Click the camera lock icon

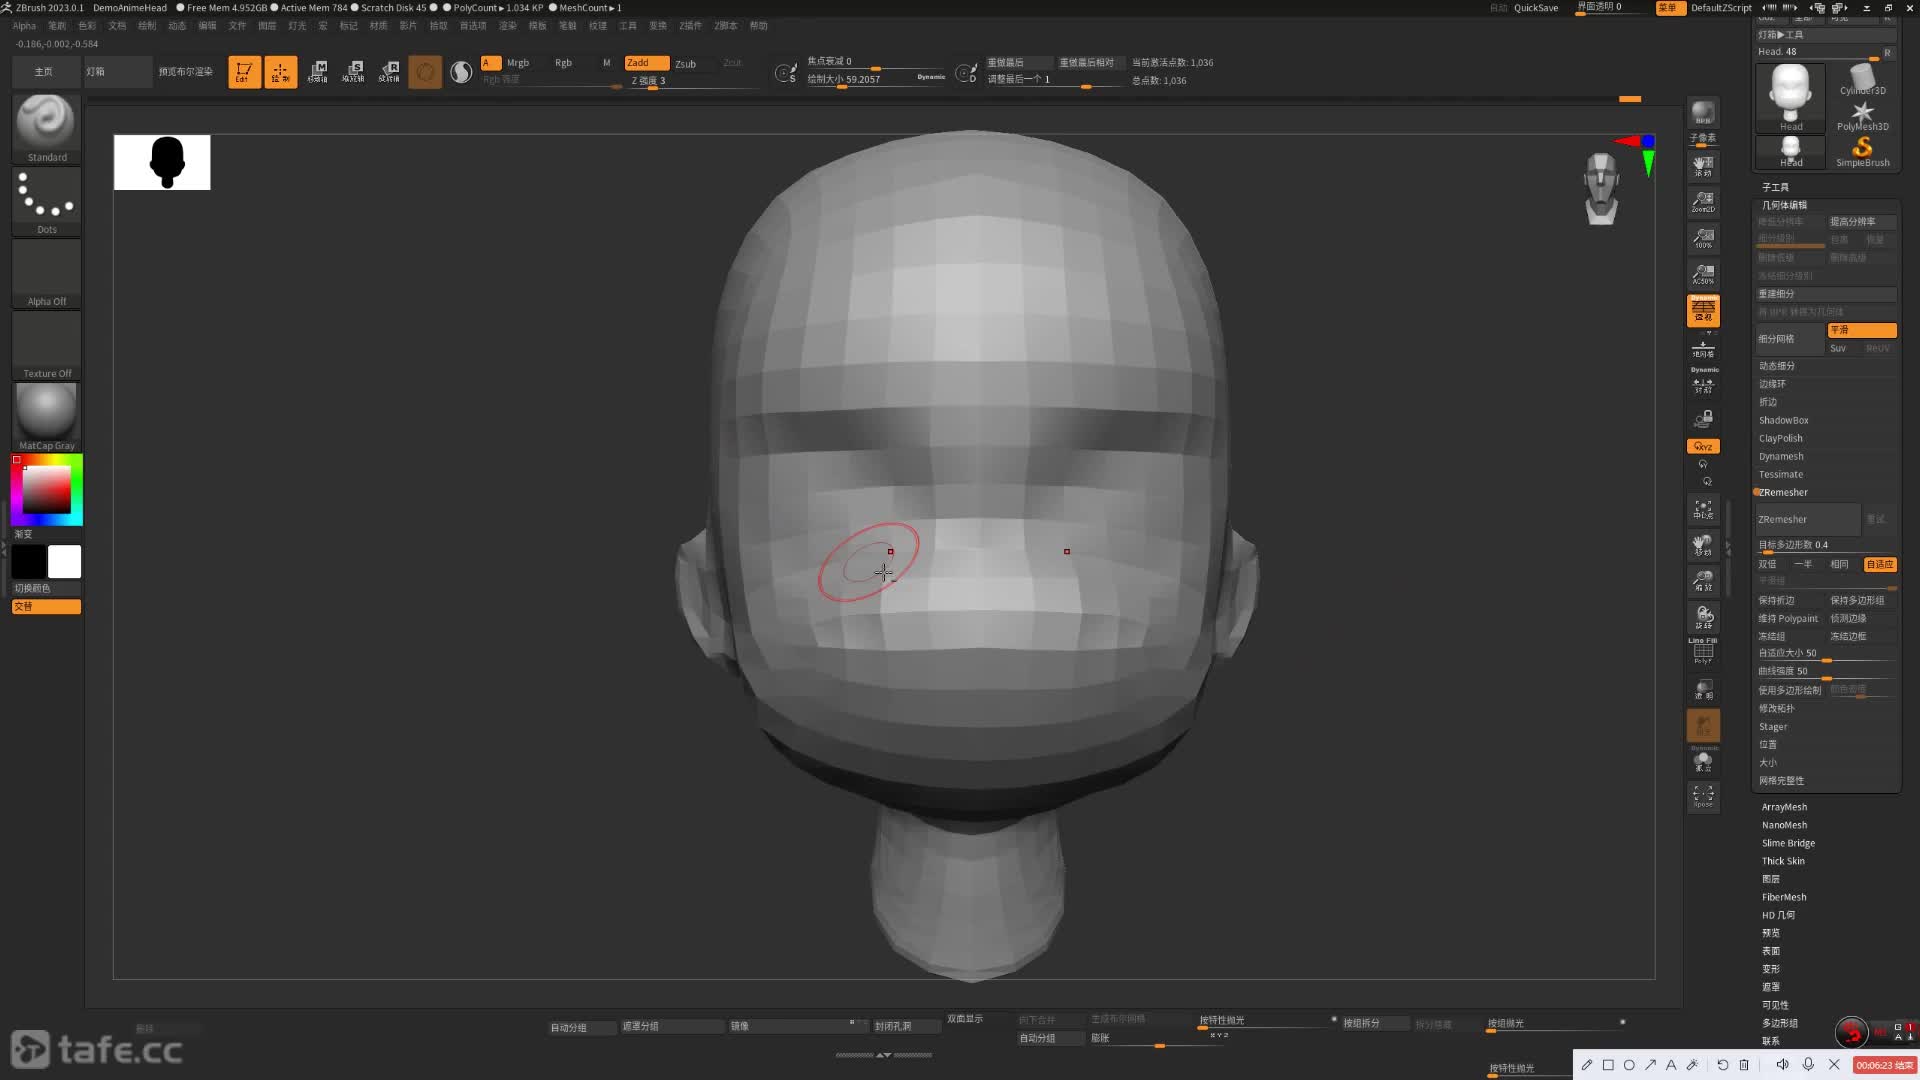pyautogui.click(x=1703, y=418)
